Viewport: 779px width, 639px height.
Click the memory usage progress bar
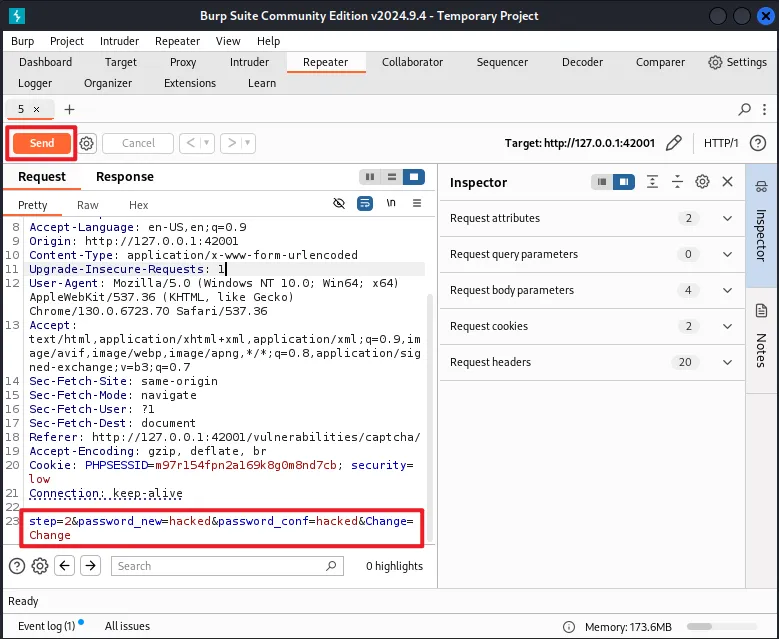coord(722,627)
